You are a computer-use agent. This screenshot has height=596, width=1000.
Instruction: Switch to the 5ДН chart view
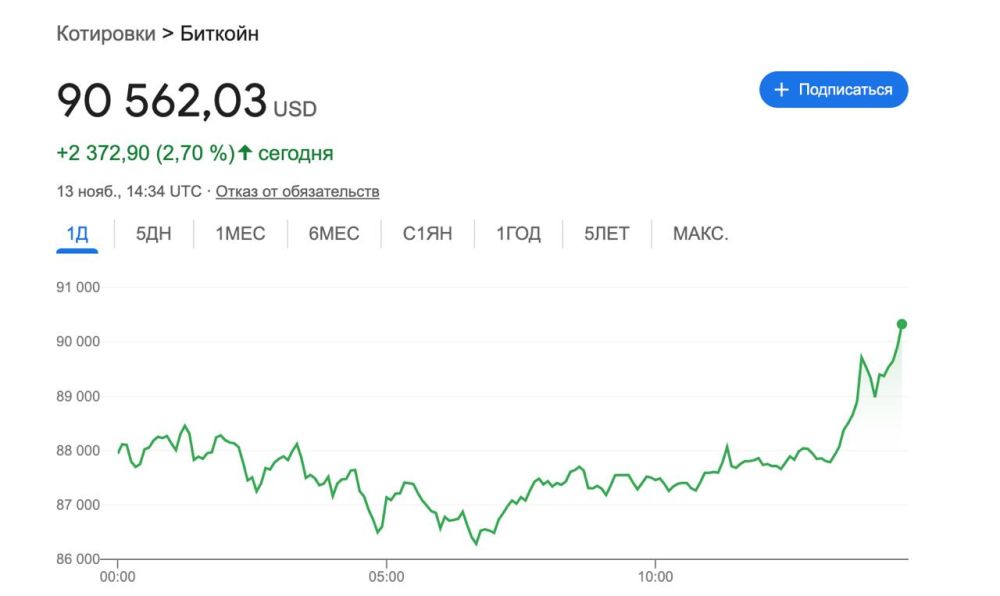152,232
